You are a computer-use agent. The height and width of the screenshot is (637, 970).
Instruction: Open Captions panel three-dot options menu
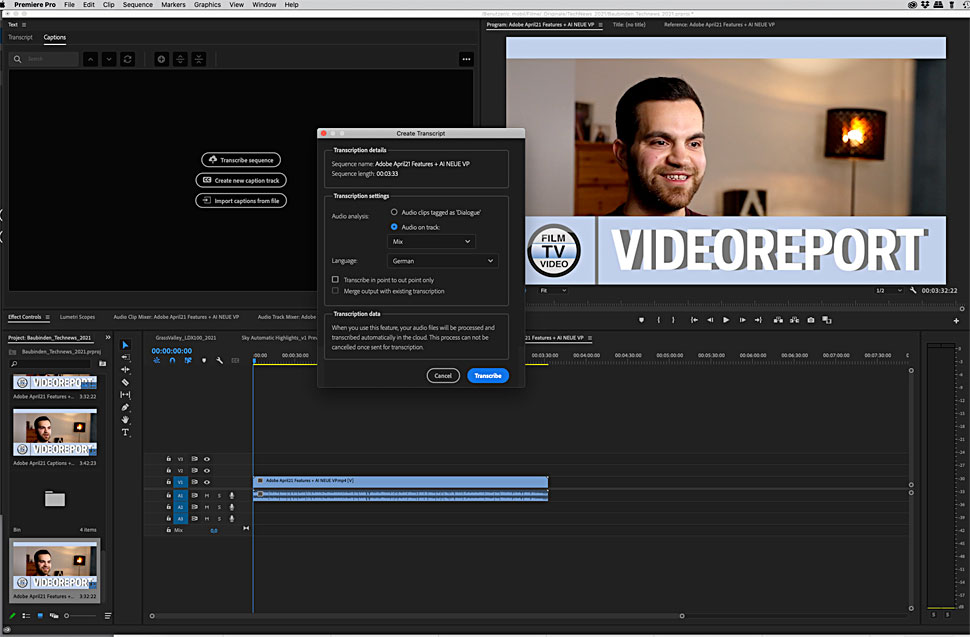[x=466, y=59]
